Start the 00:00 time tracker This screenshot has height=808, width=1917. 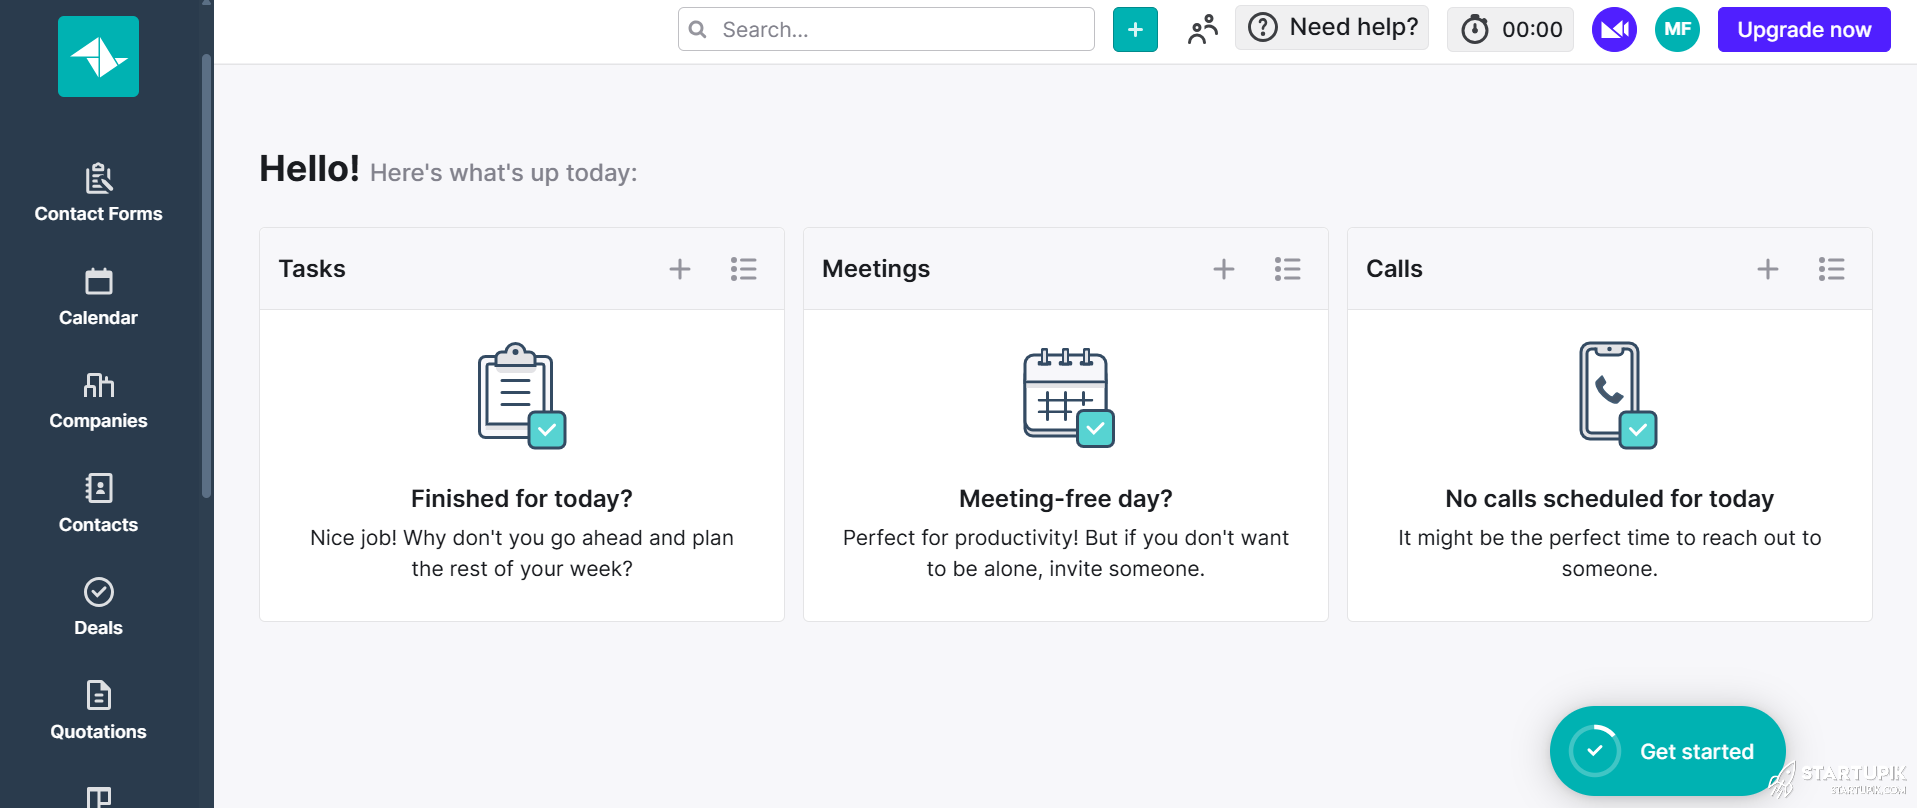[x=1511, y=30]
